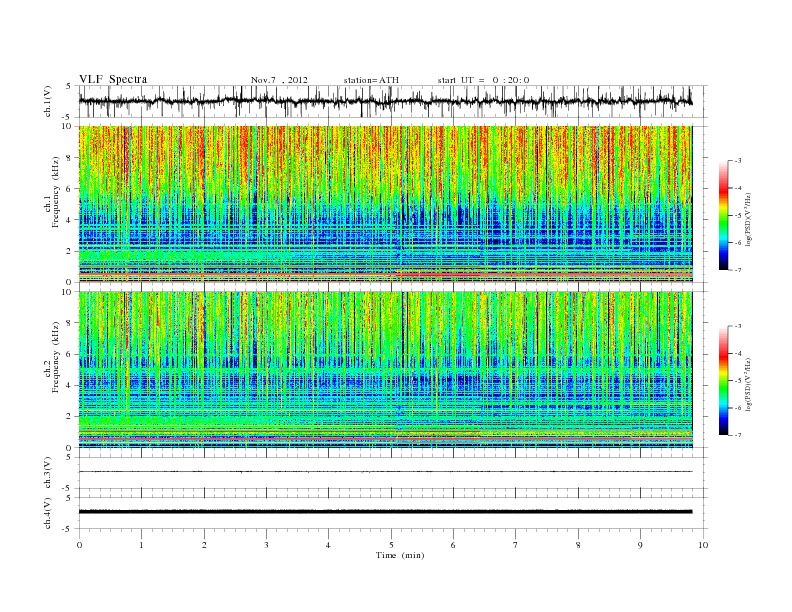The image size is (792, 612).
Task: Click the "2" kHz tick on ch.2 spectrogram
Action: (70, 417)
